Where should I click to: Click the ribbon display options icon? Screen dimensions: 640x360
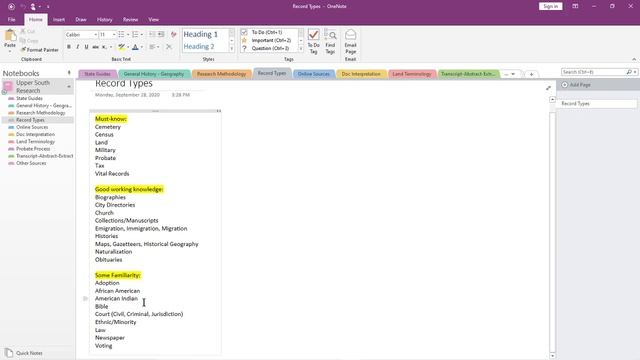point(575,6)
